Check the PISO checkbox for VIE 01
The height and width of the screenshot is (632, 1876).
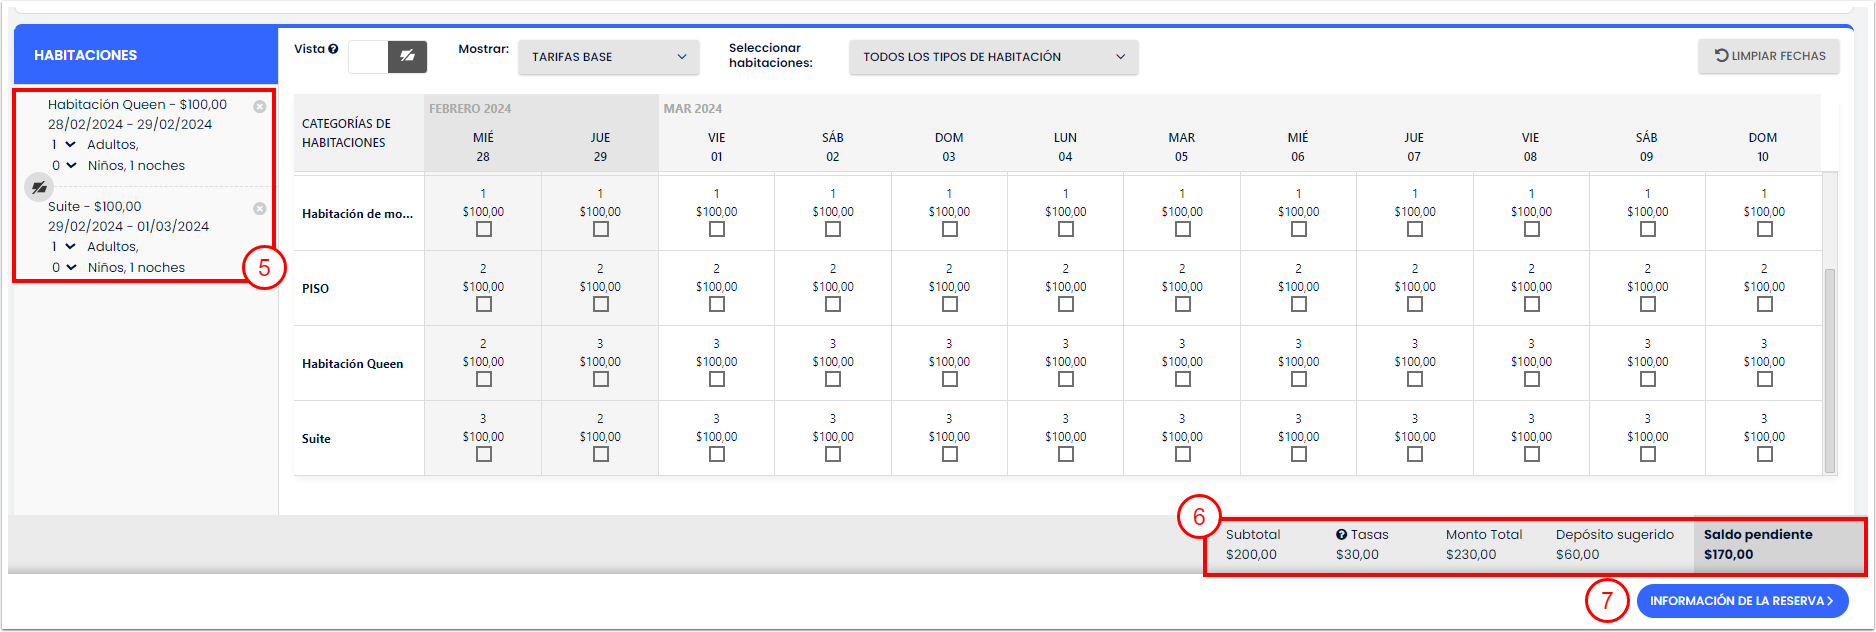point(717,304)
